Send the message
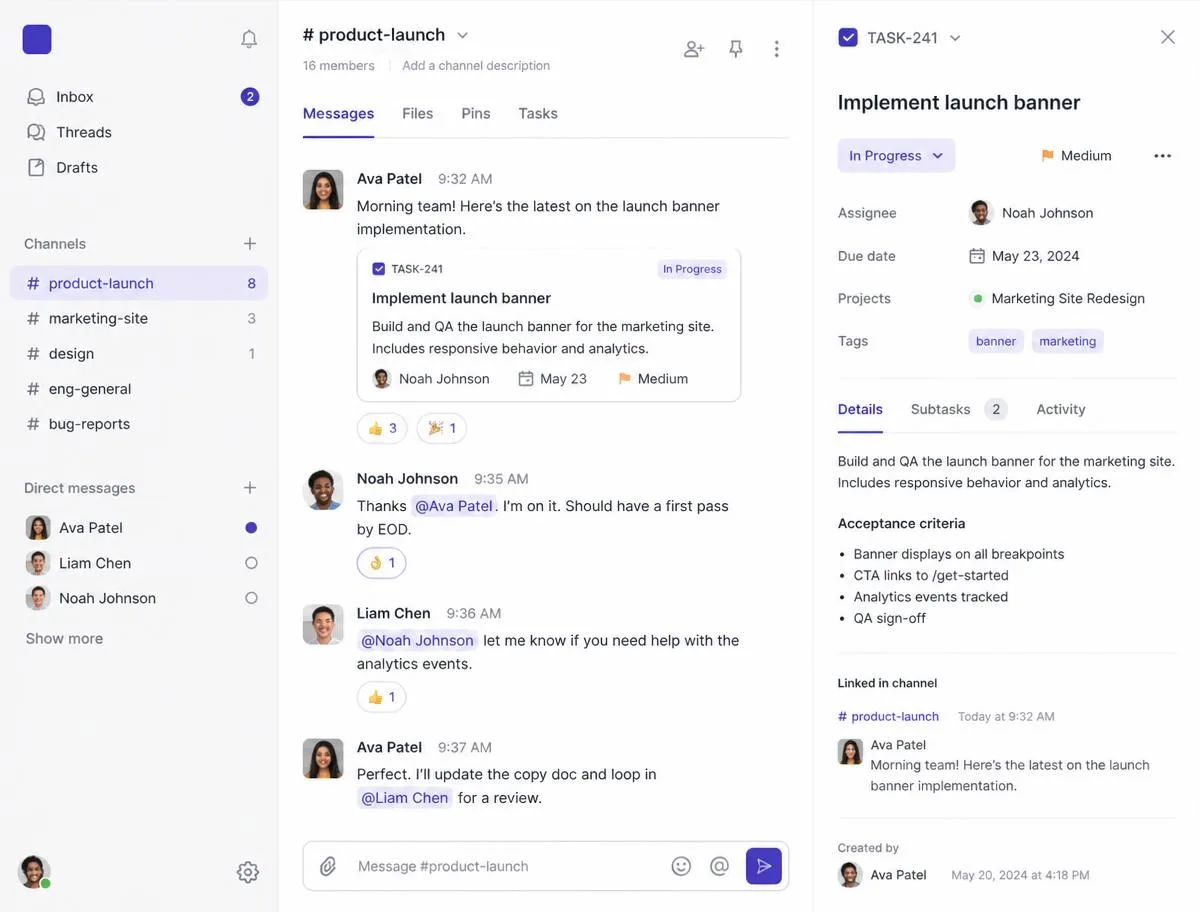This screenshot has width=1200, height=912. (x=764, y=866)
